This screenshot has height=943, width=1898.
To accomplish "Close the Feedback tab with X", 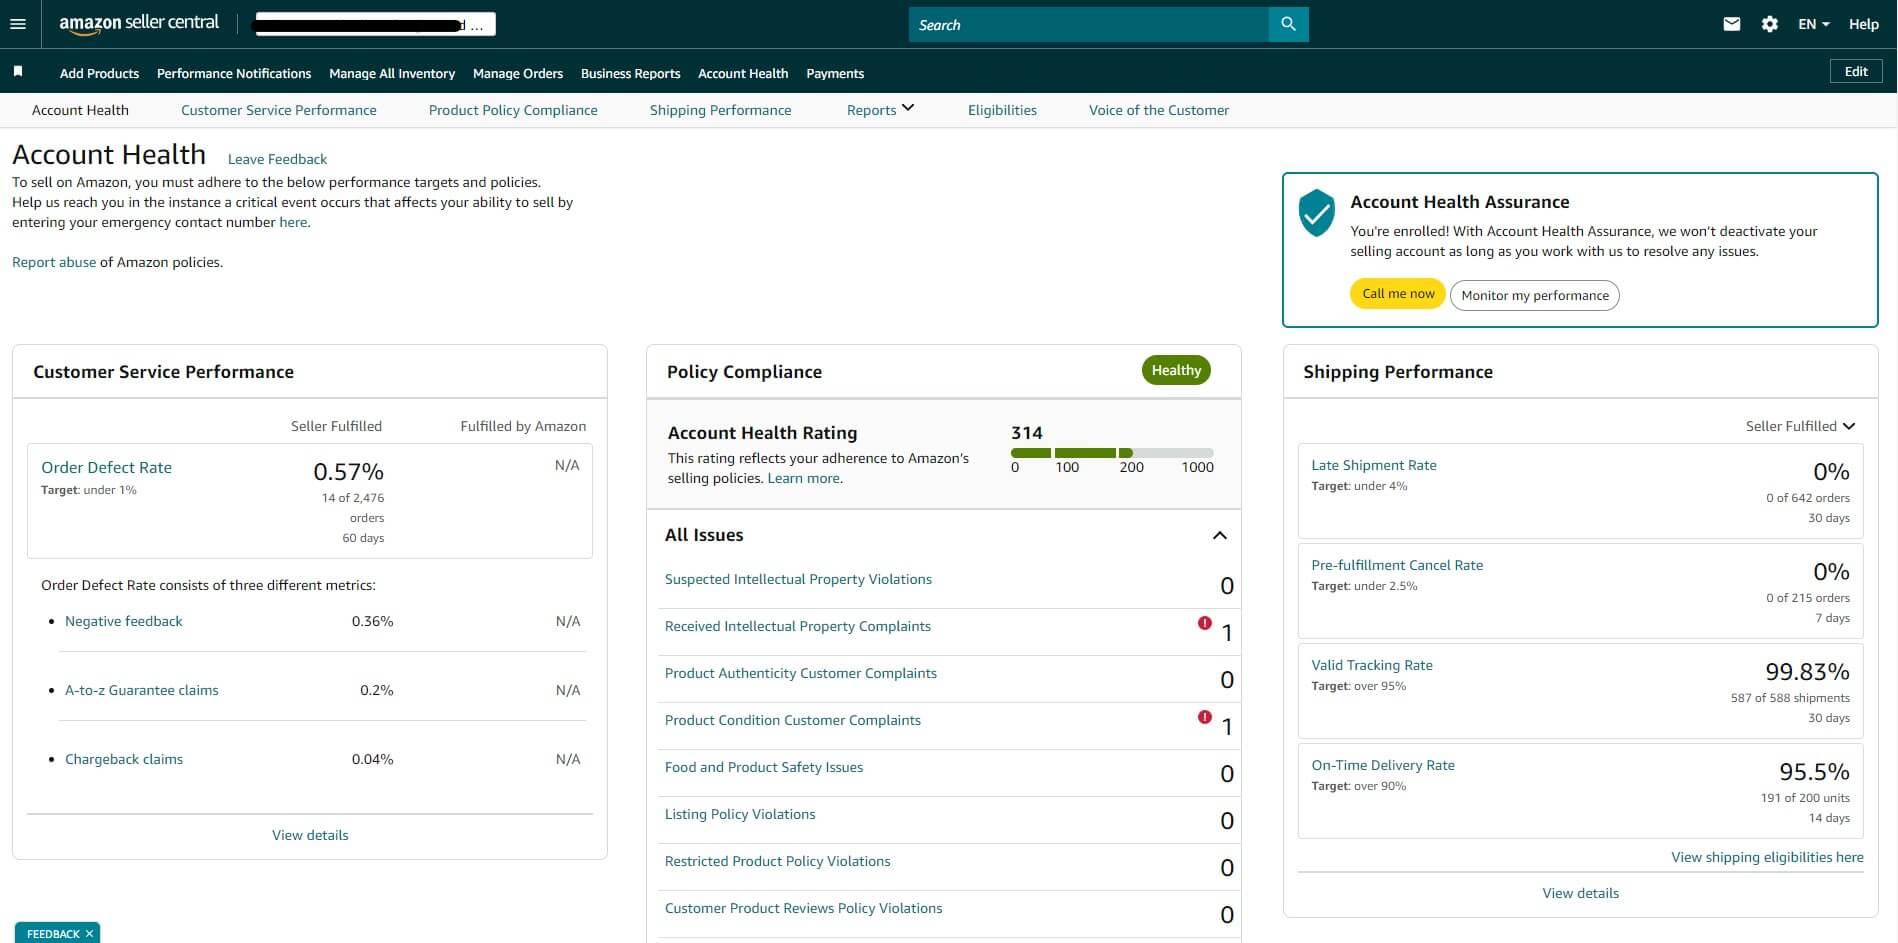I will click(89, 934).
